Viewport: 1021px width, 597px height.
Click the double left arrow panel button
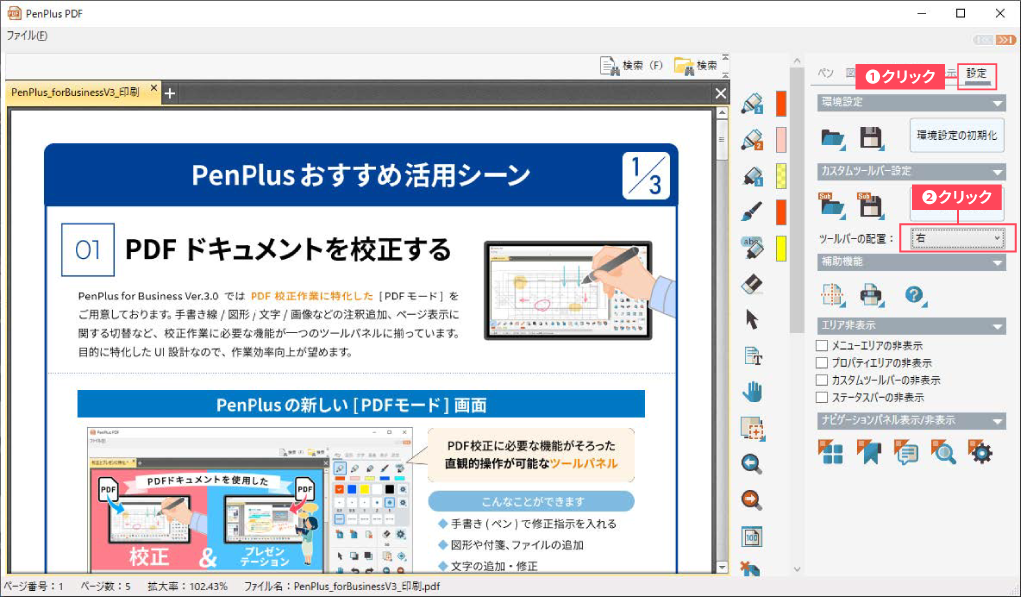pyautogui.click(x=985, y=40)
